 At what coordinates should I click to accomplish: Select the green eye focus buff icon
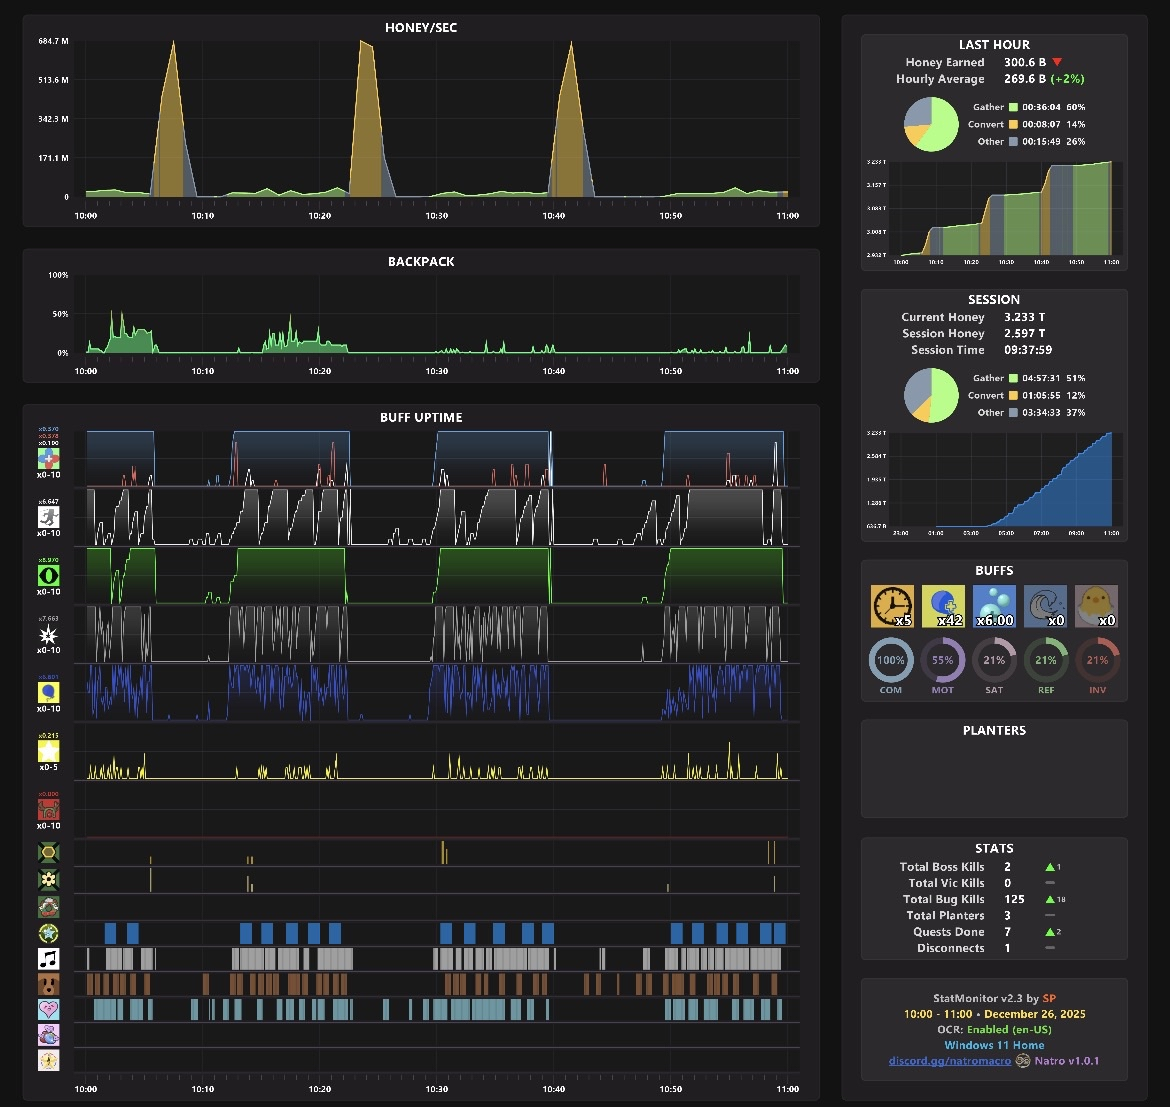pos(49,575)
